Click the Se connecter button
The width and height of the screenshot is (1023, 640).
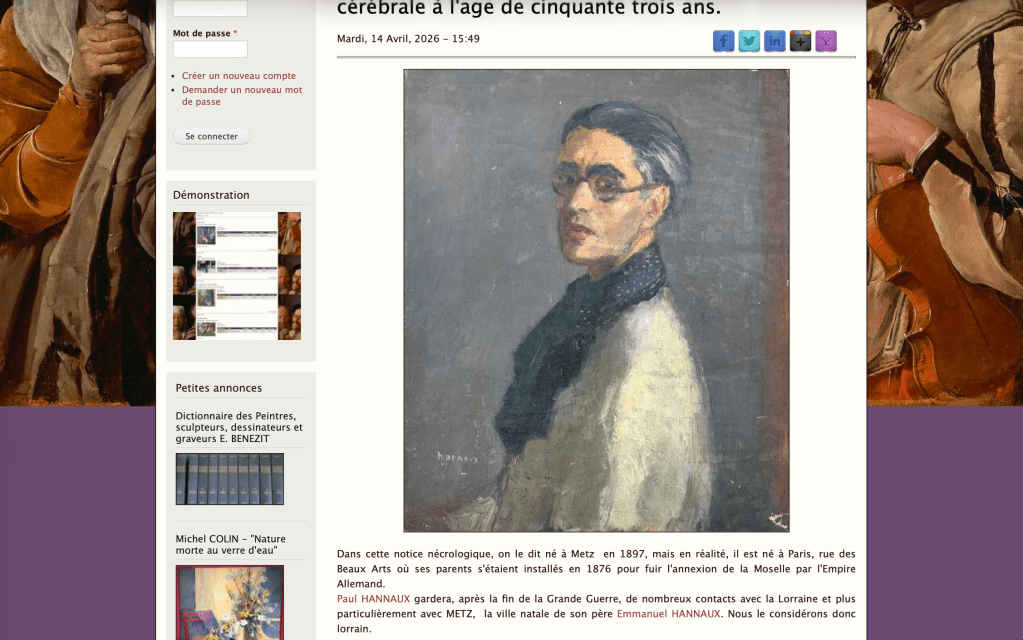(211, 136)
